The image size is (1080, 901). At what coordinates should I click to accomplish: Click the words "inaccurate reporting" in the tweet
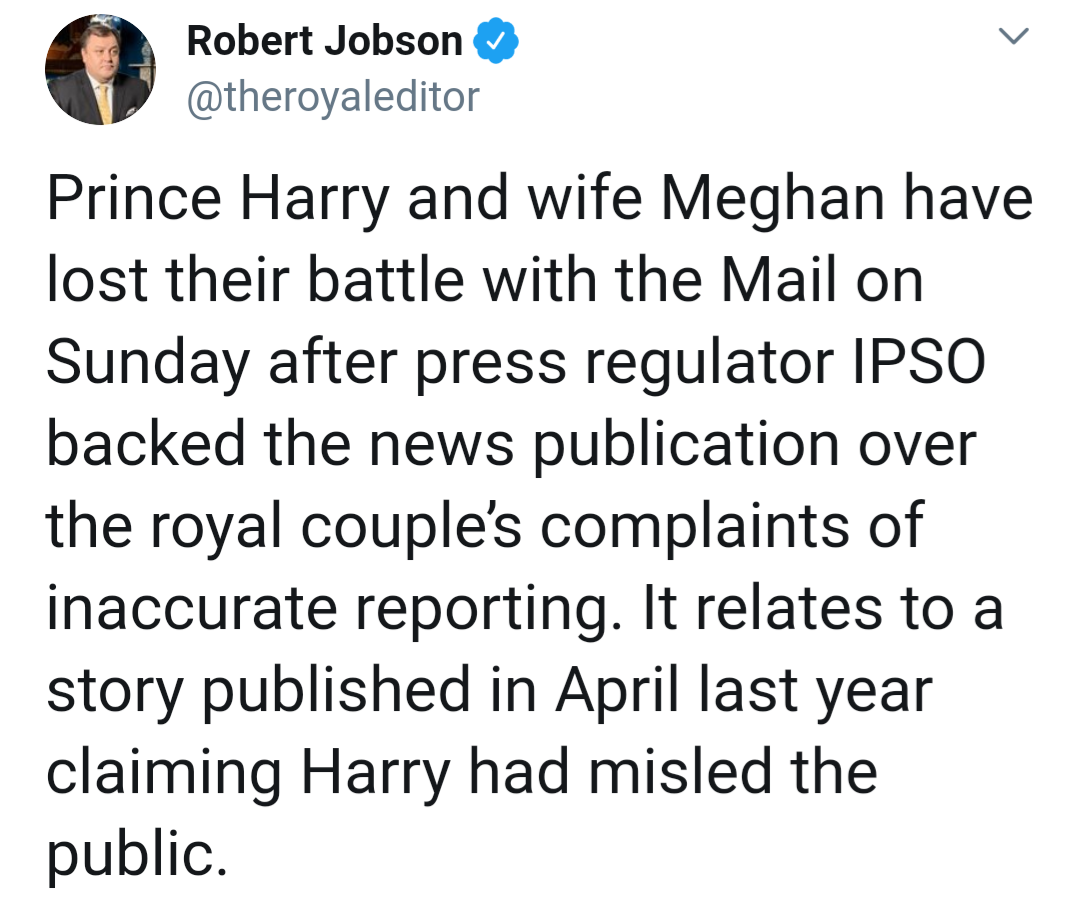(x=326, y=610)
